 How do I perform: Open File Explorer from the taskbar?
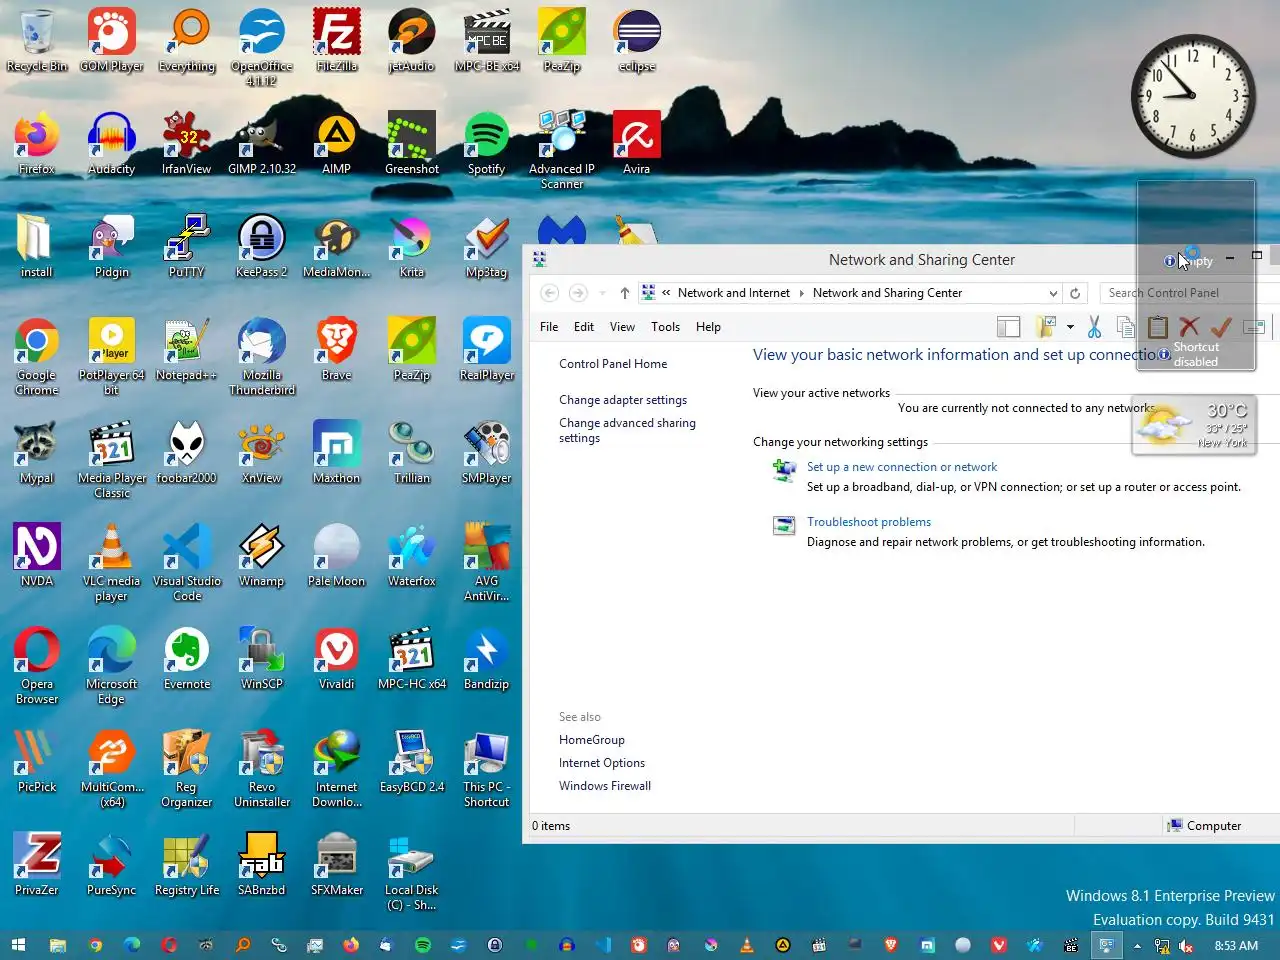(x=58, y=945)
